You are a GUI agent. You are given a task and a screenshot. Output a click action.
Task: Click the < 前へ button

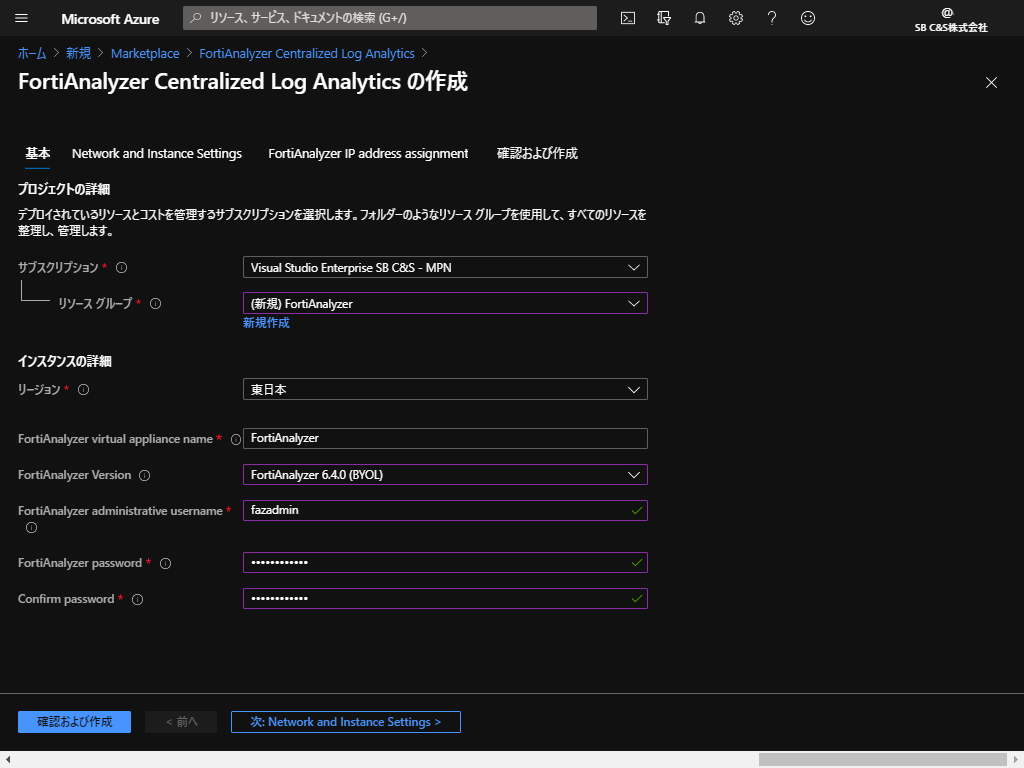click(x=181, y=722)
